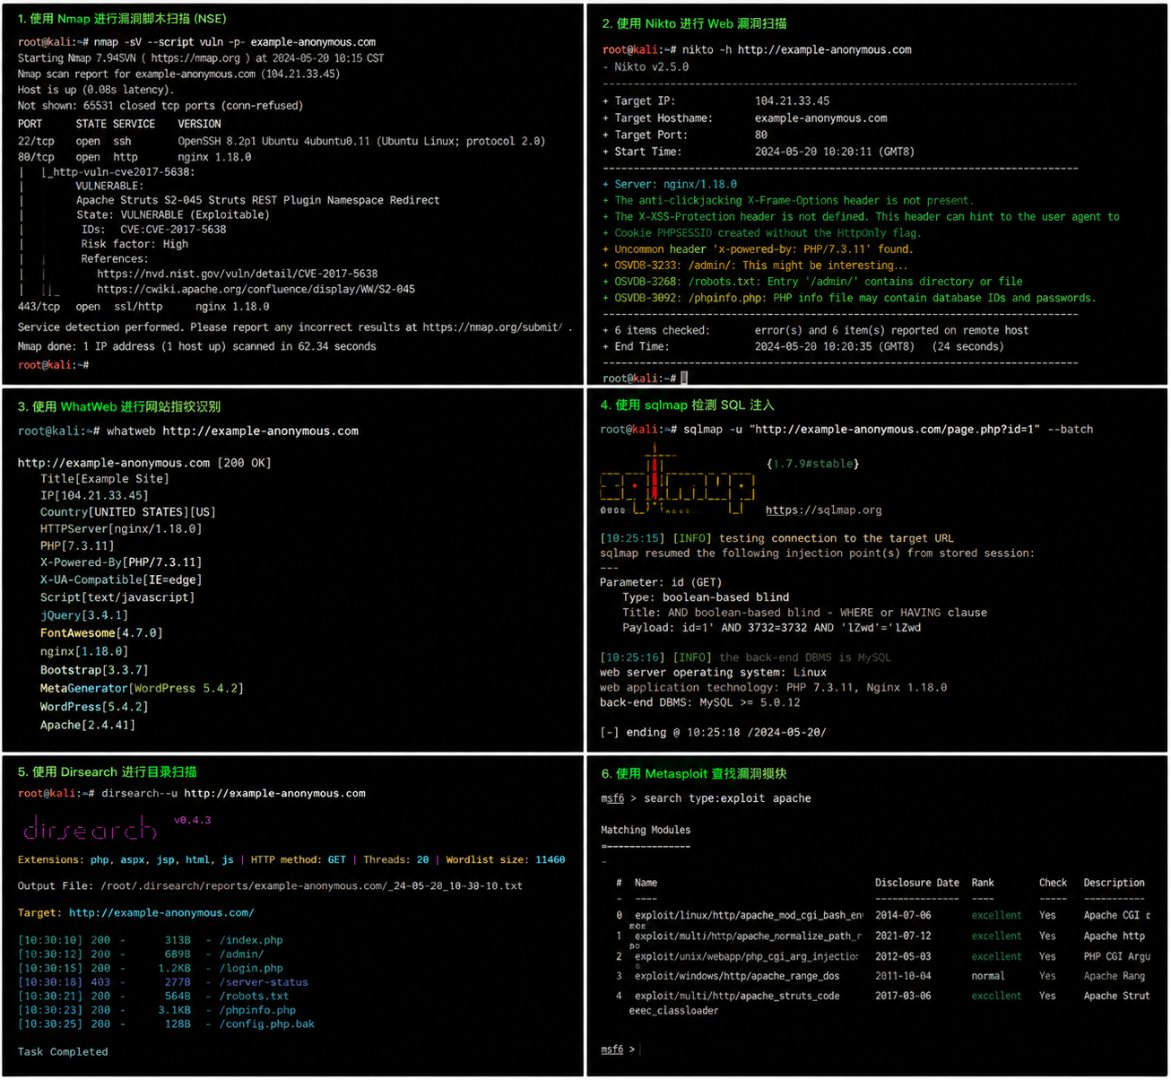Click the Uncommon header 'x-powered-by' finding

(x=758, y=249)
